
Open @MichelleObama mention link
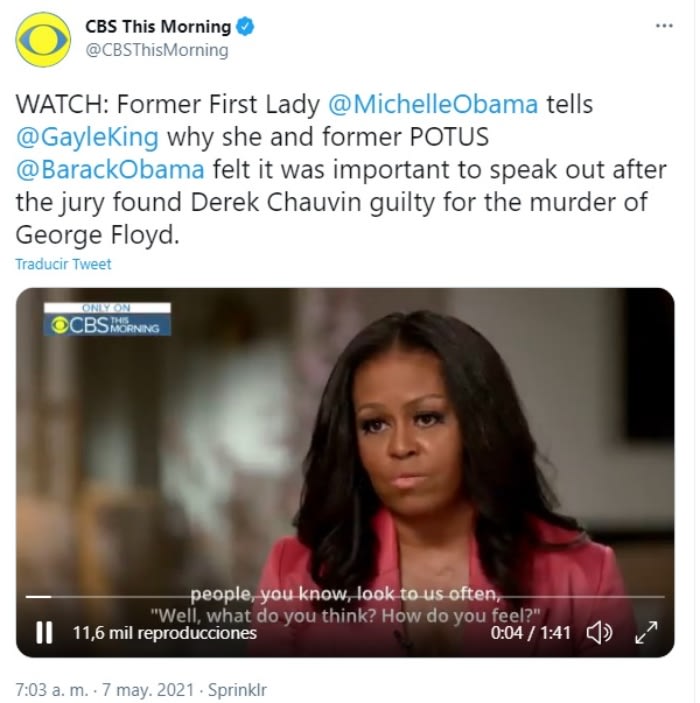[433, 104]
